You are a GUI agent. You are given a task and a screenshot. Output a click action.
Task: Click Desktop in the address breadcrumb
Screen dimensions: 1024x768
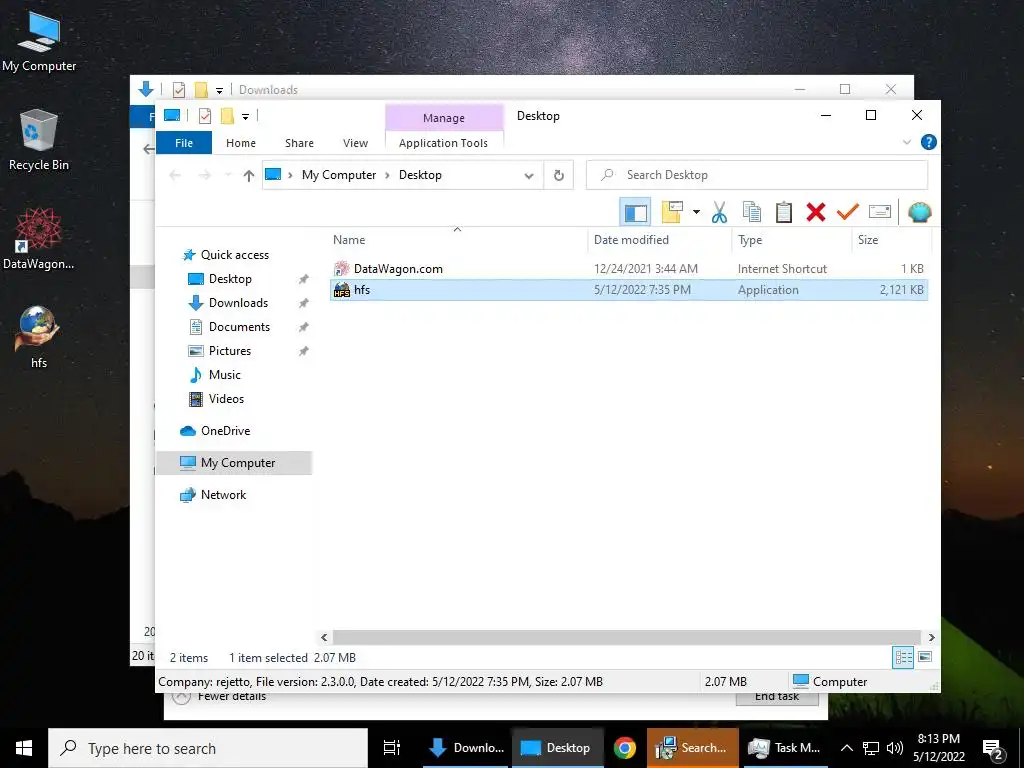[x=420, y=175]
